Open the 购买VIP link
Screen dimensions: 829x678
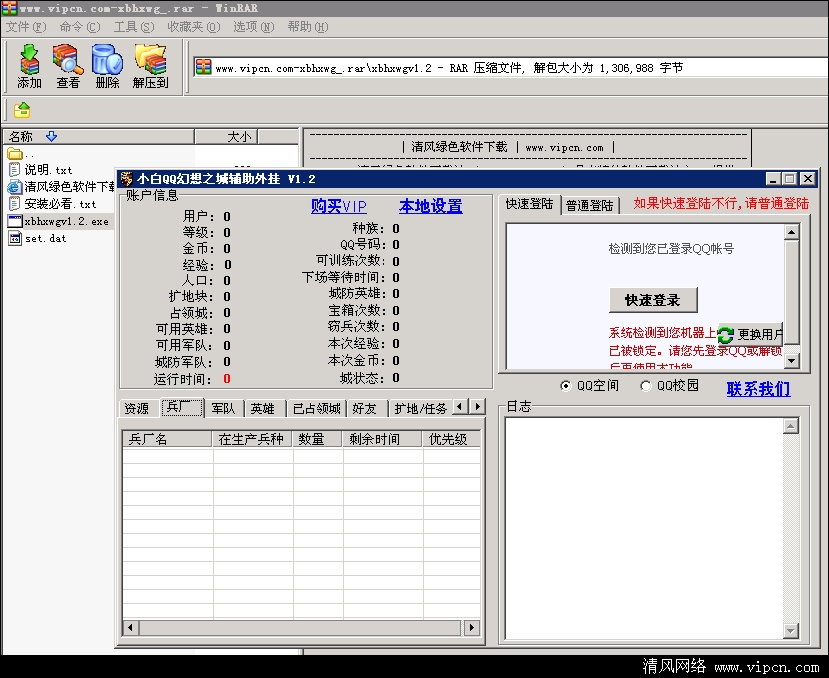tap(338, 206)
